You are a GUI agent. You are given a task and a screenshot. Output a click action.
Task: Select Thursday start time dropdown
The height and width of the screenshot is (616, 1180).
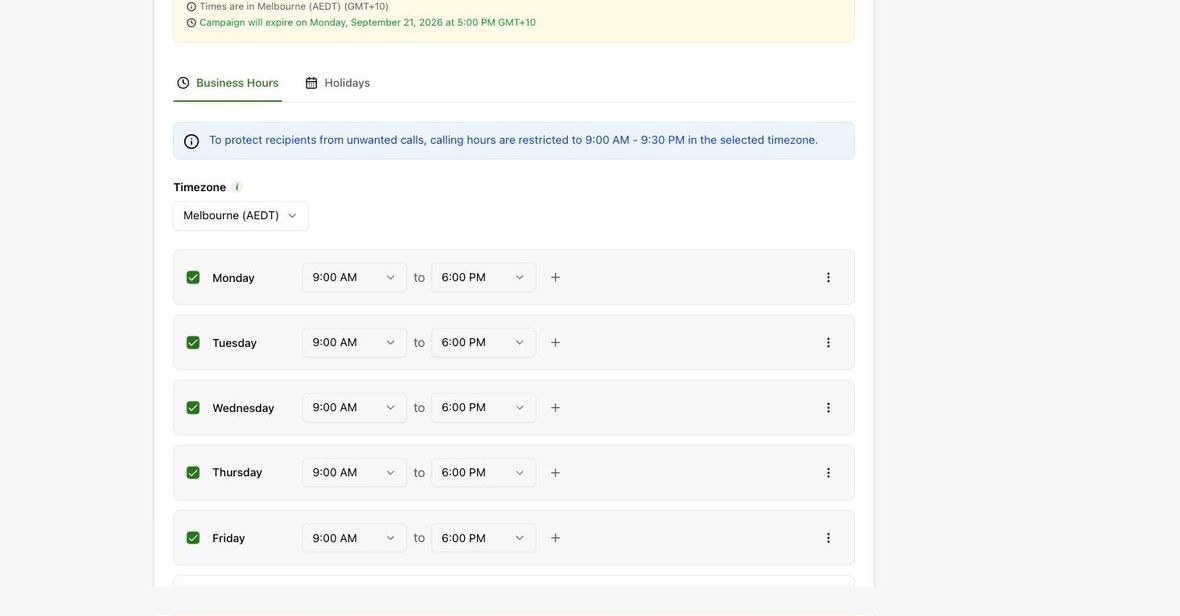click(354, 472)
